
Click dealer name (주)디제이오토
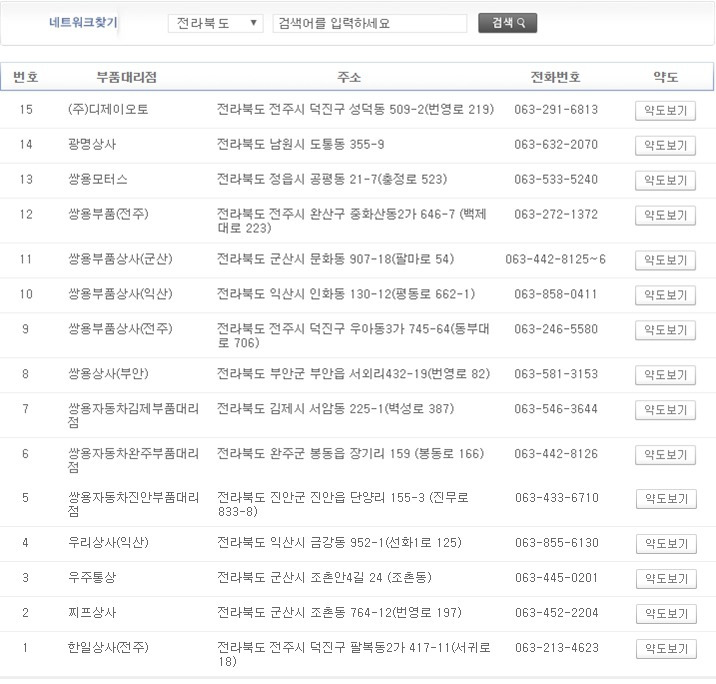pos(108,109)
